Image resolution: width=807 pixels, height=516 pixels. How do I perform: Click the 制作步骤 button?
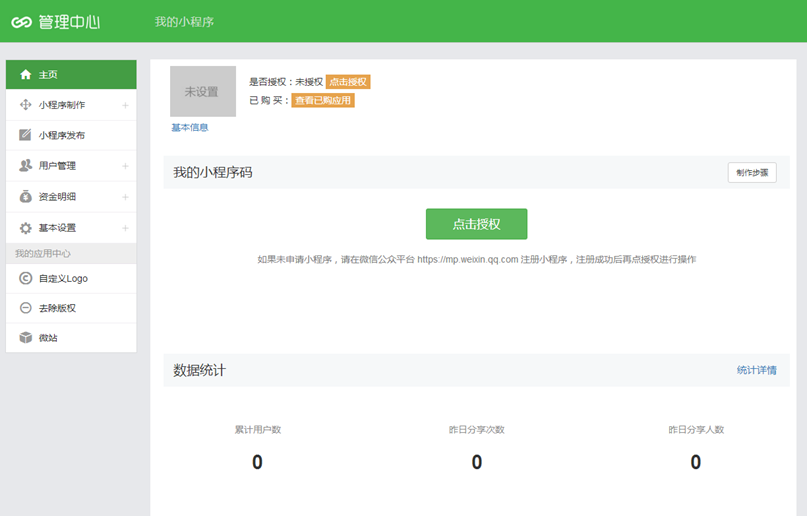point(751,173)
